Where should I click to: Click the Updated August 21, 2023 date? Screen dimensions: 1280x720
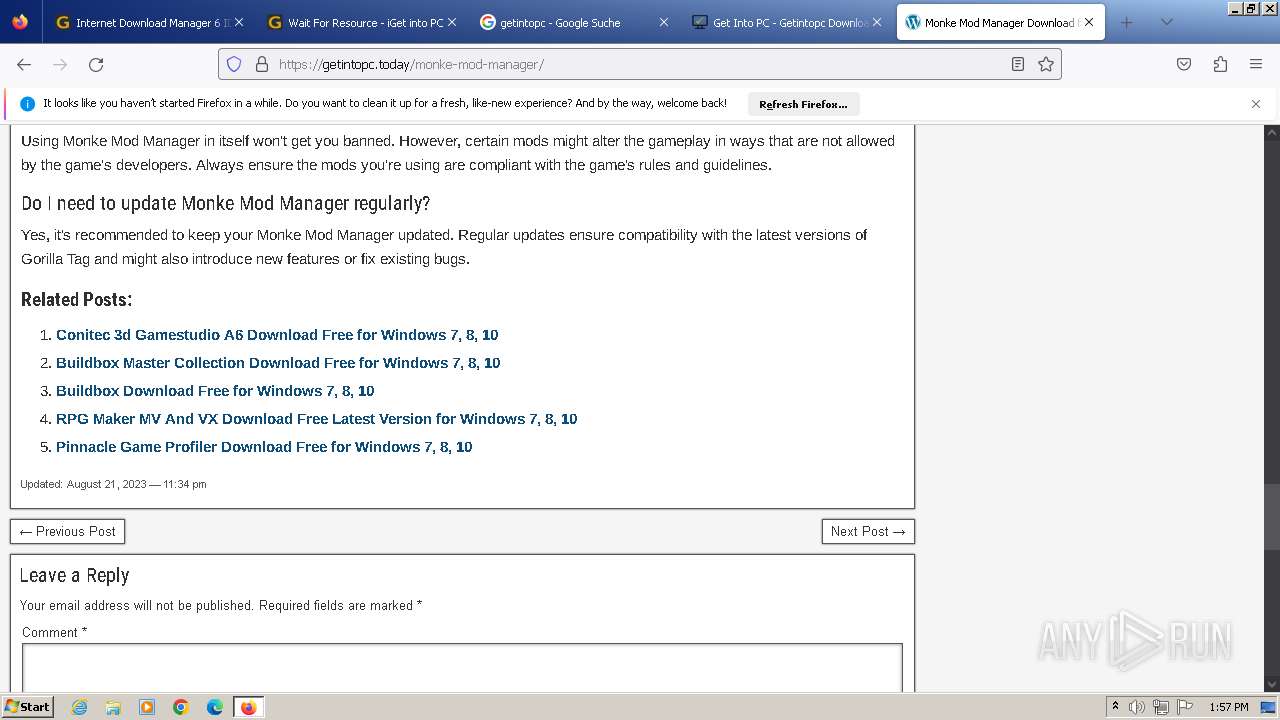pyautogui.click(x=113, y=484)
